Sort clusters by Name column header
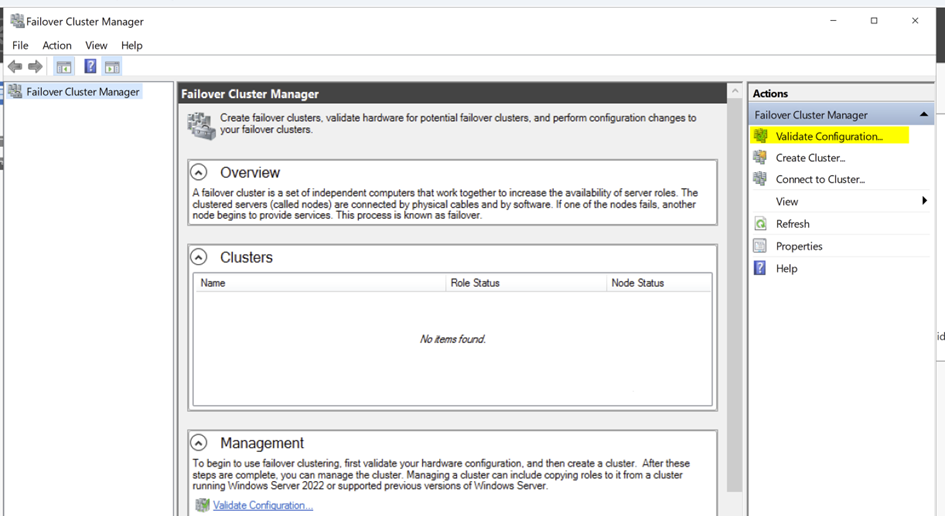This screenshot has height=516, width=945. pyautogui.click(x=320, y=283)
